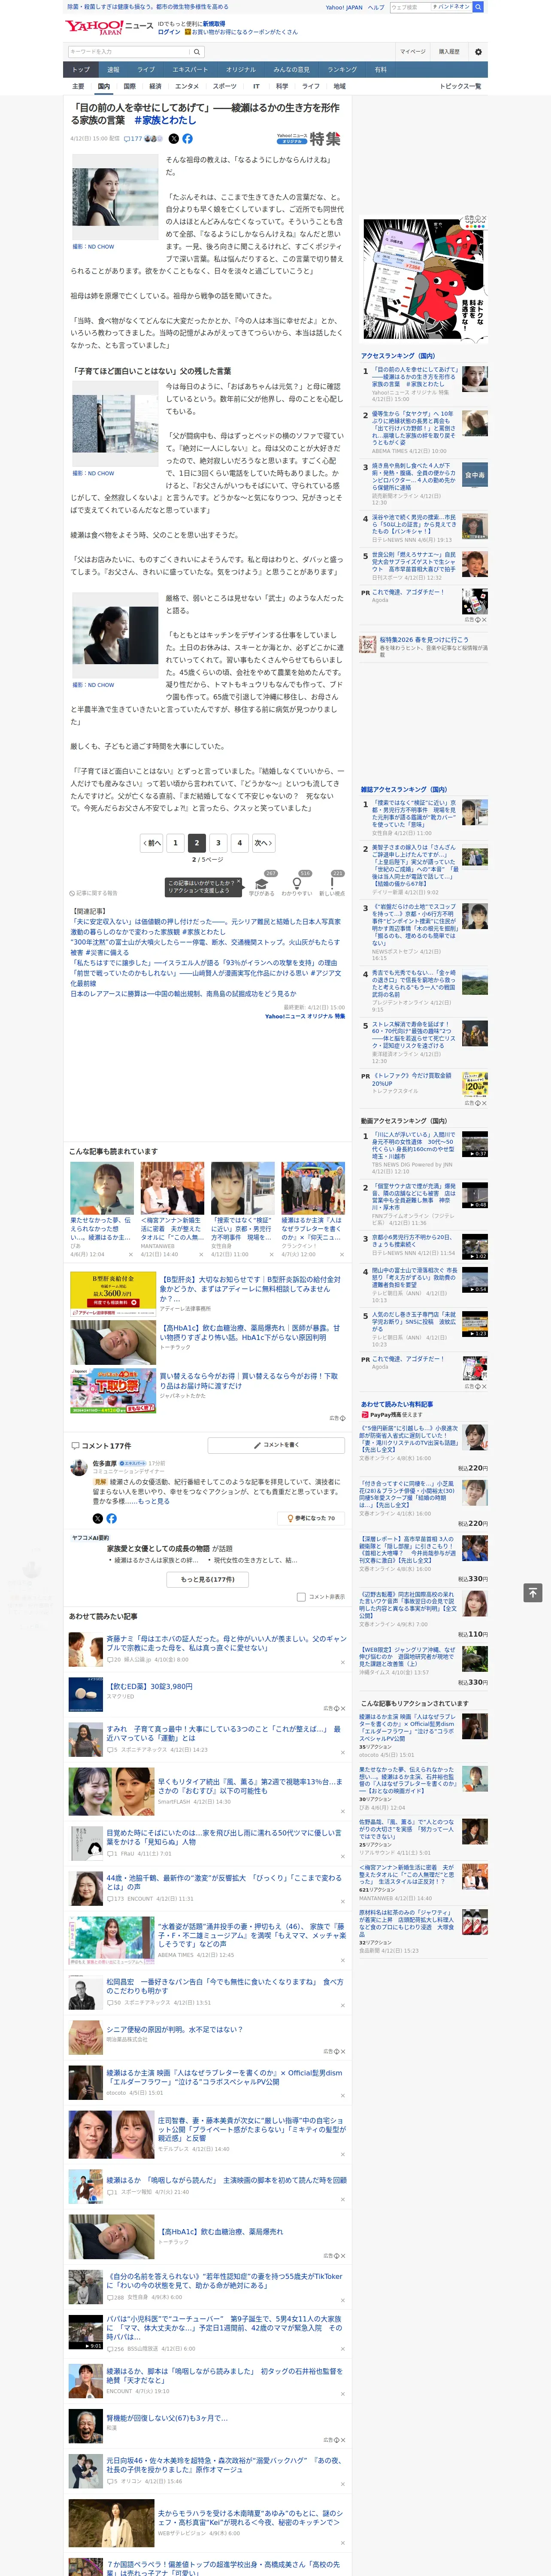Select the ライブ navigation tab
551x2576 pixels.
(146, 70)
